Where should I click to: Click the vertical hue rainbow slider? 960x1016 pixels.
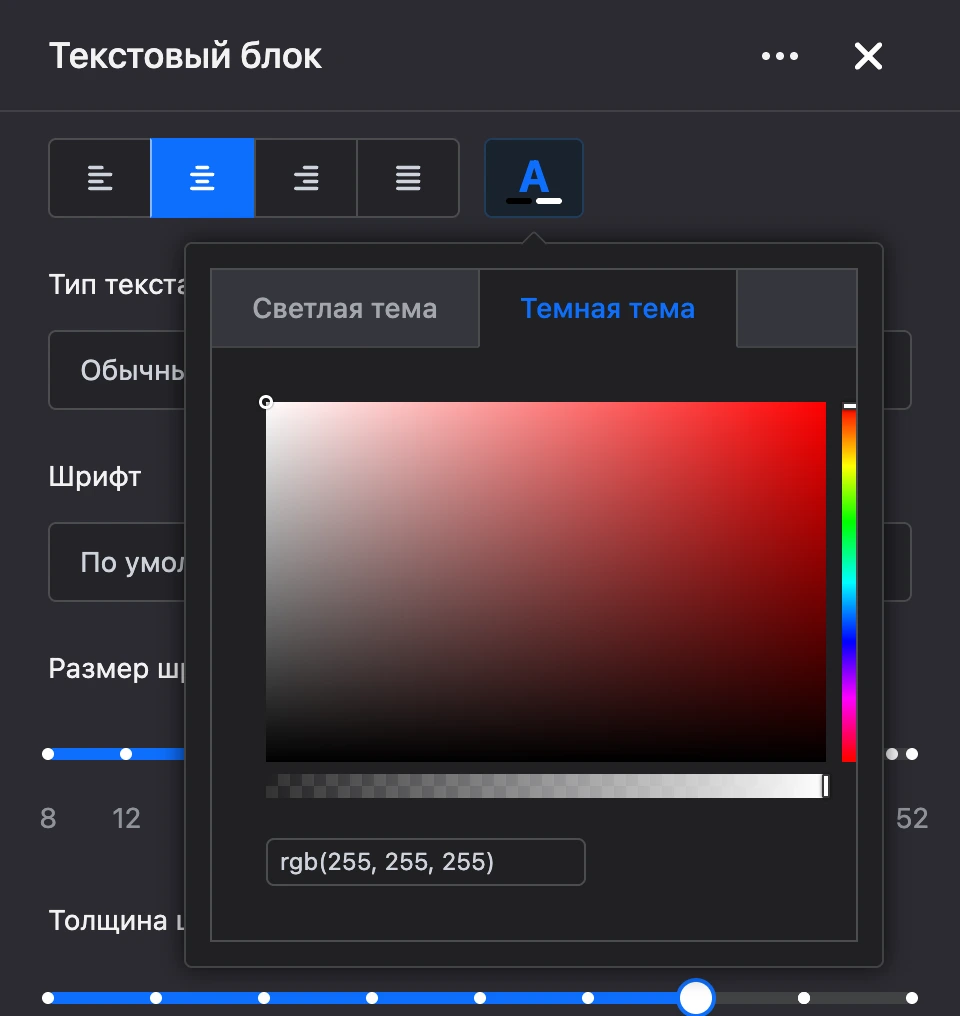coord(849,582)
